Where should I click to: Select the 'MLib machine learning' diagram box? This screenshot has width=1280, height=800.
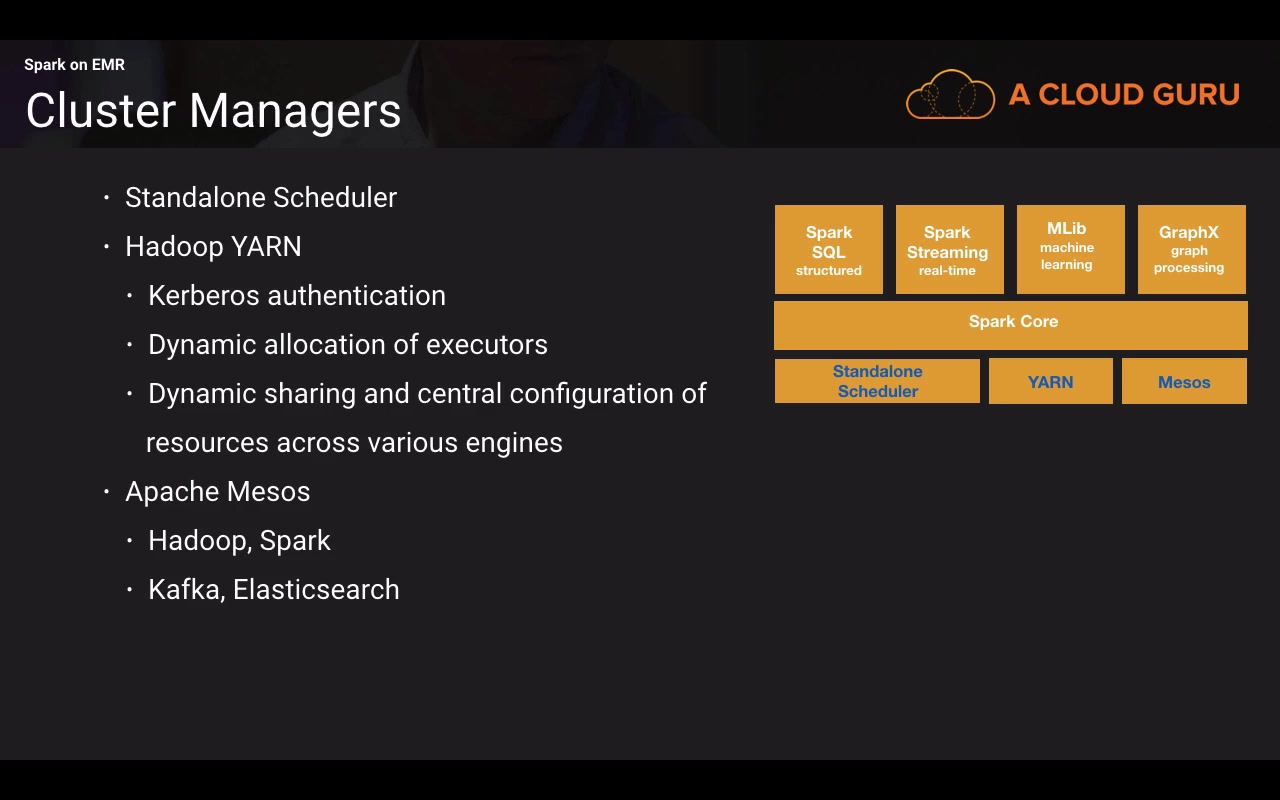1071,250
